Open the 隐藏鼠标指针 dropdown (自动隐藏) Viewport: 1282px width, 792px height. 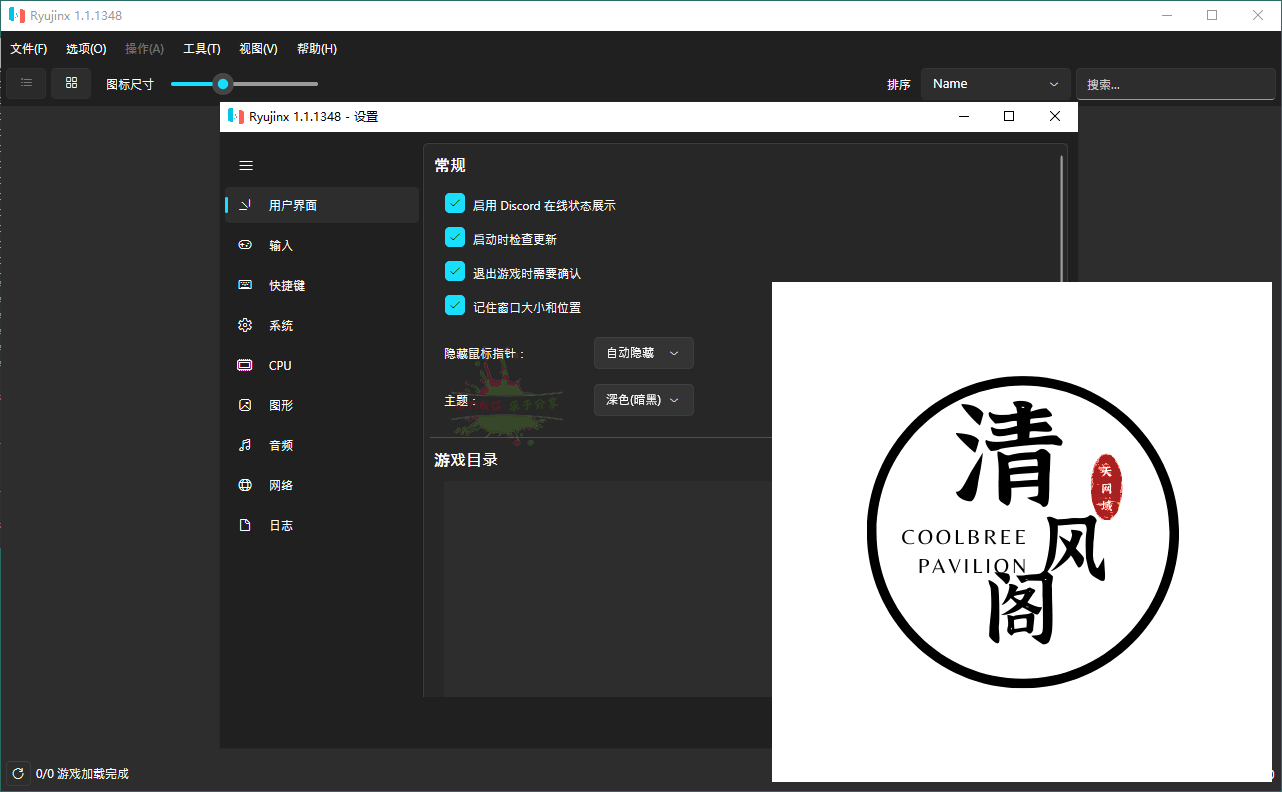coord(643,353)
